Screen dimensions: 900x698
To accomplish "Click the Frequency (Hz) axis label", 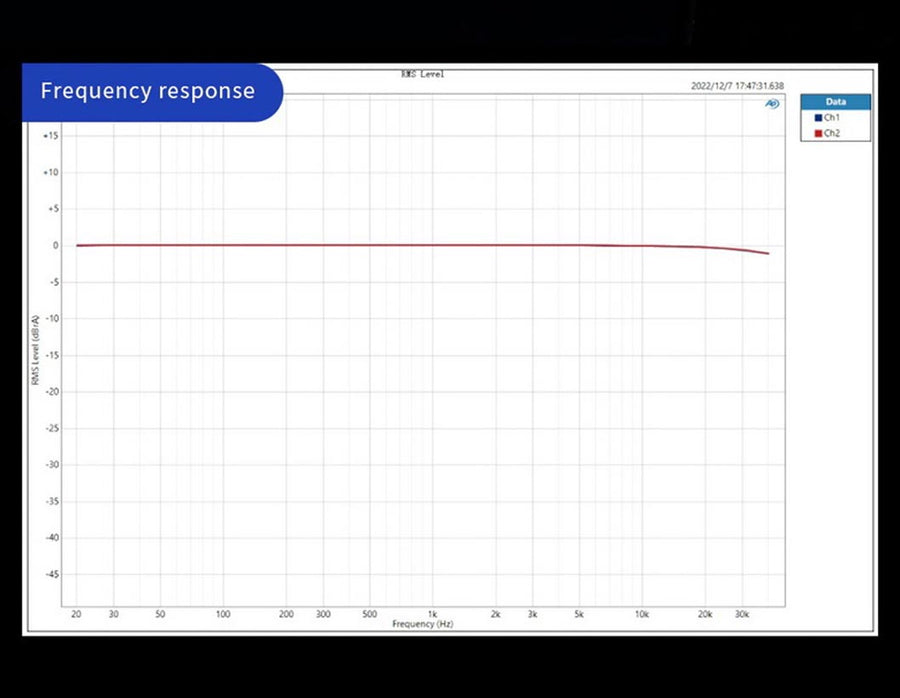I will 422,624.
